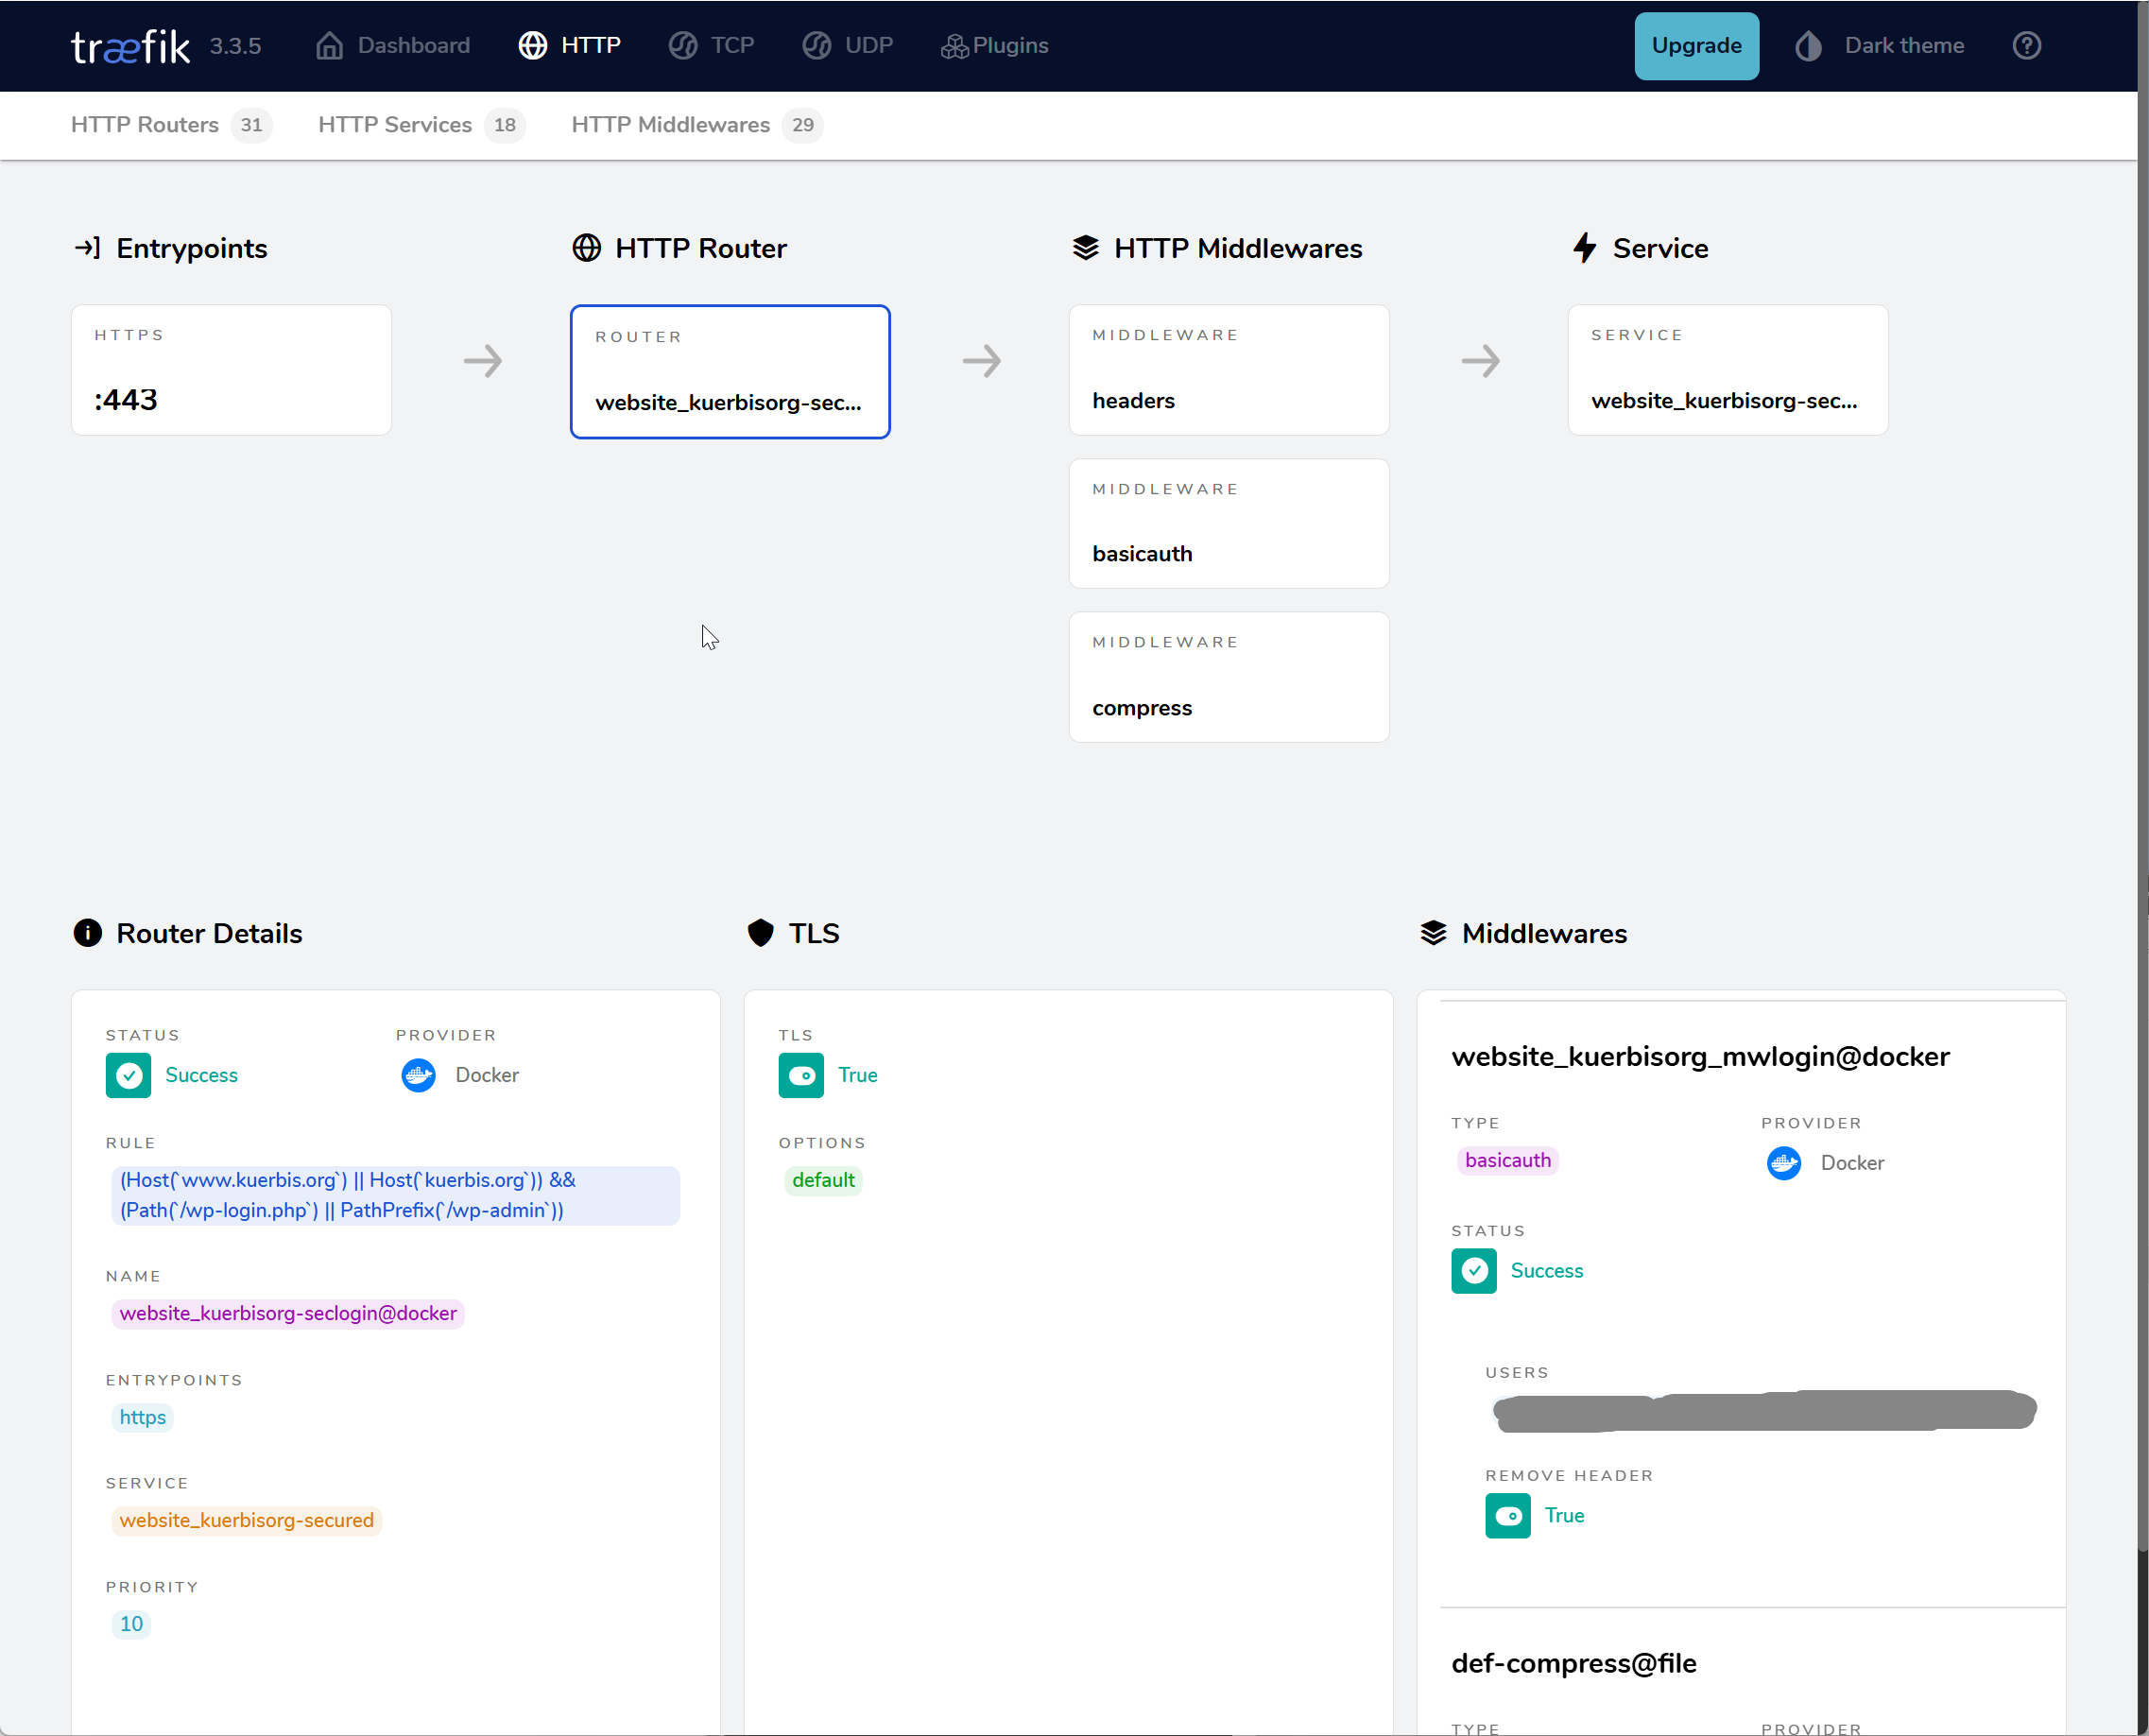Screen dimensions: 2149x1736
Task: Click the HTTP Middlewares layers icon
Action: point(1086,248)
